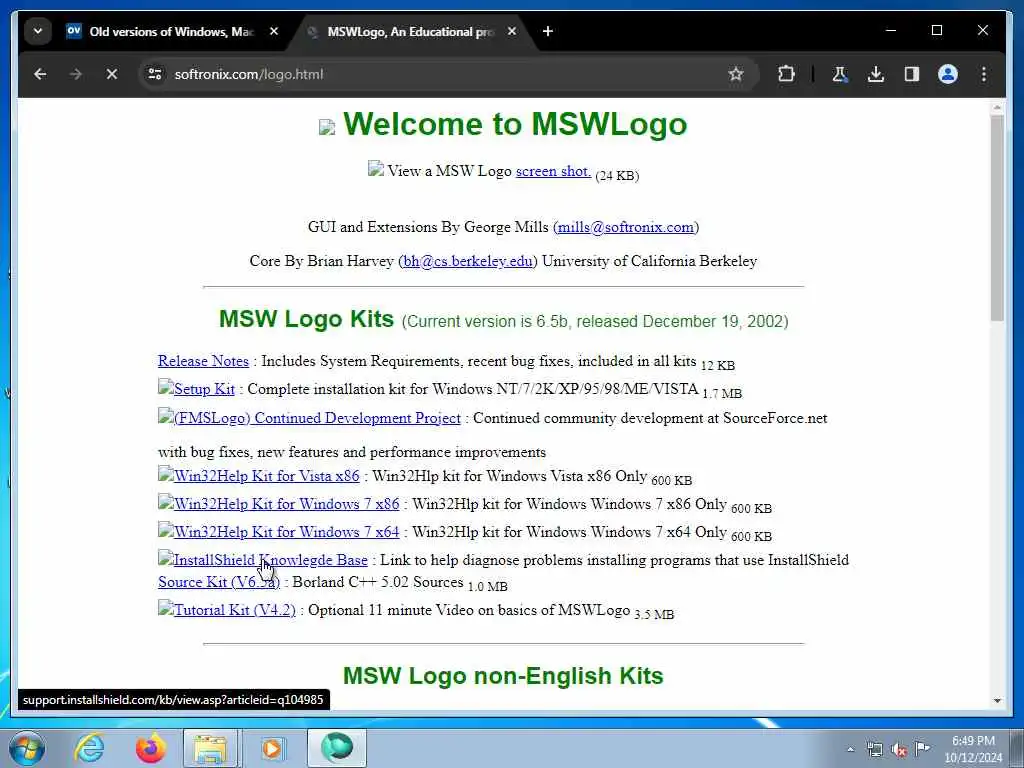
Task: Close the Old versions of Windows tab
Action: point(274,31)
